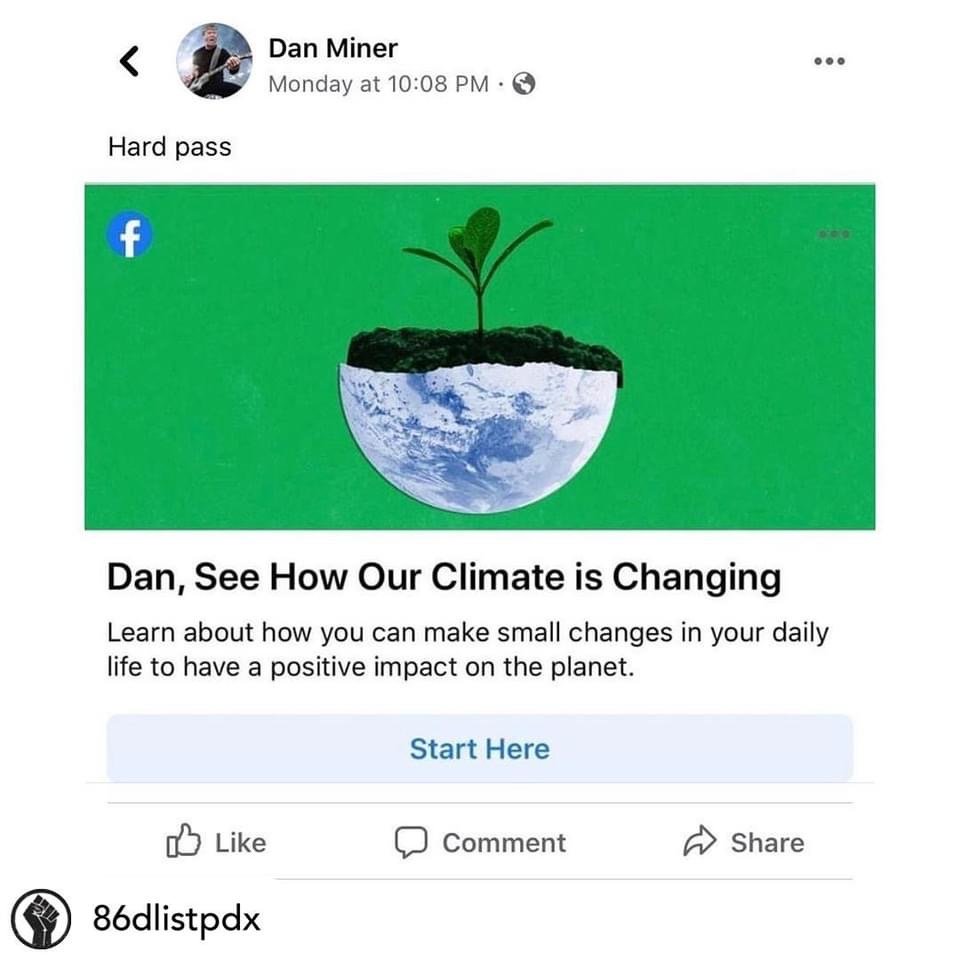
Task: Open Dan Miner's profile picture
Action: [214, 61]
